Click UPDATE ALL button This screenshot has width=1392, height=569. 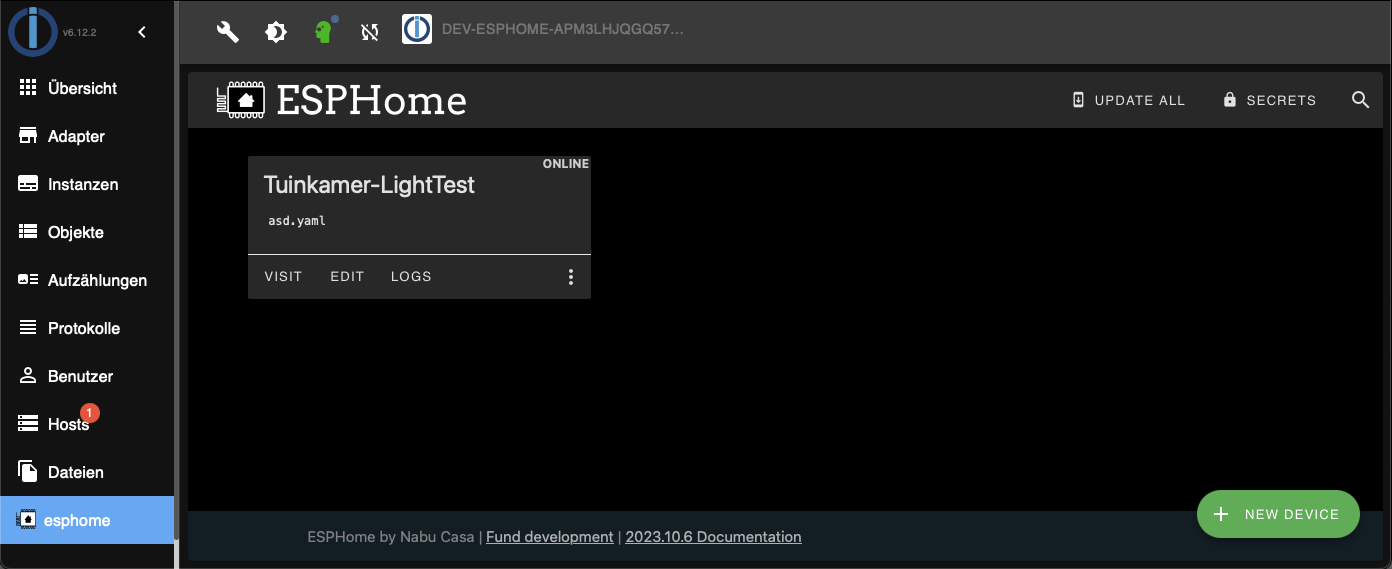tap(1128, 100)
